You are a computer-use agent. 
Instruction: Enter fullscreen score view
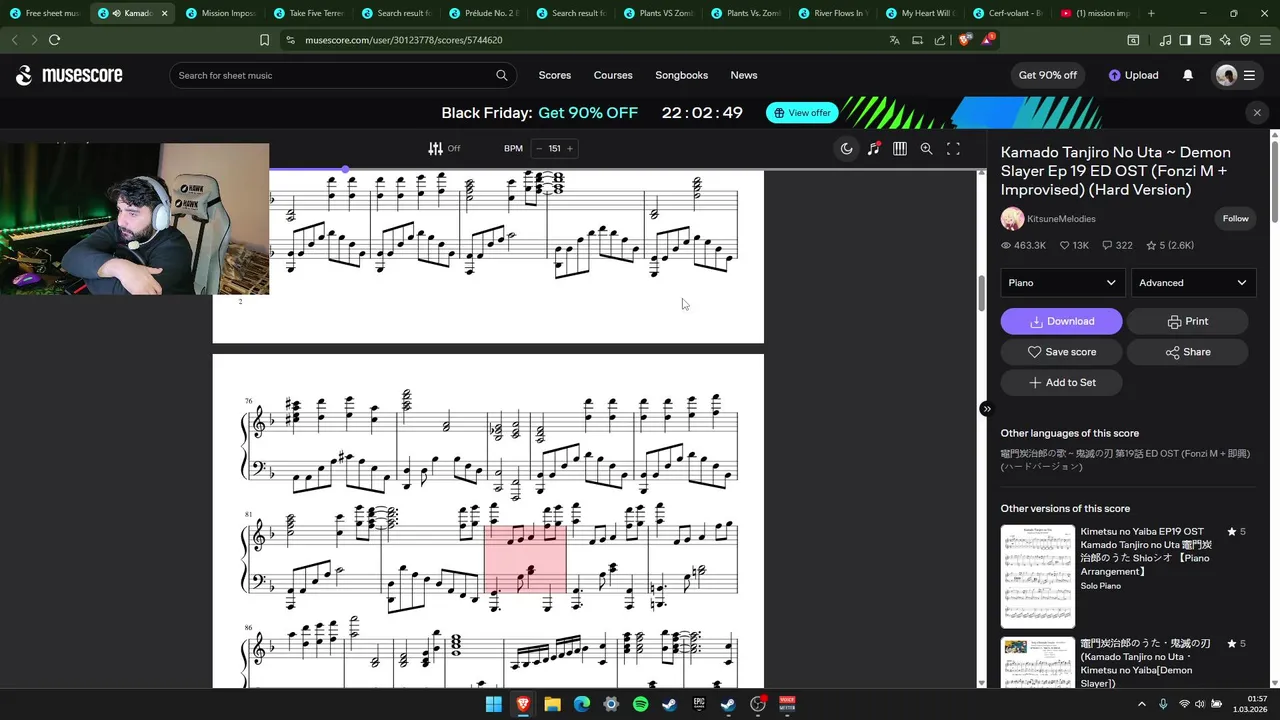[953, 148]
